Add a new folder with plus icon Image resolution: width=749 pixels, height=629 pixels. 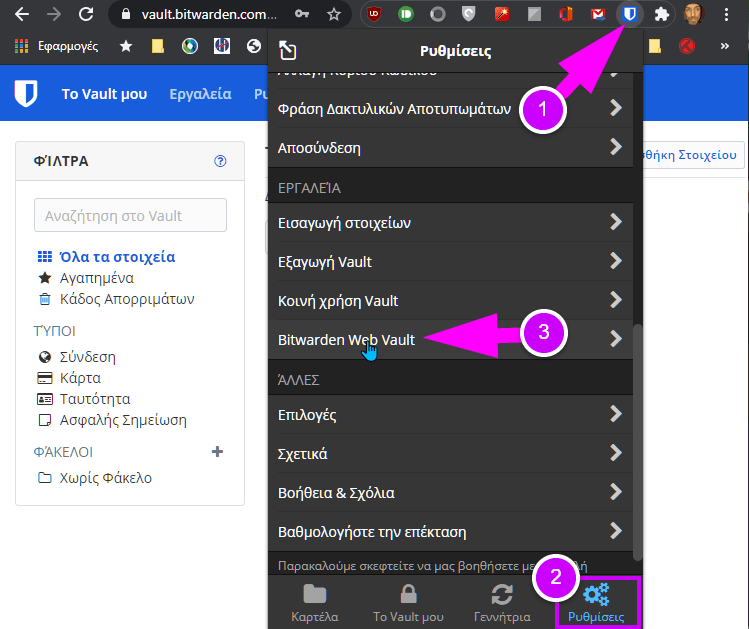pos(217,452)
